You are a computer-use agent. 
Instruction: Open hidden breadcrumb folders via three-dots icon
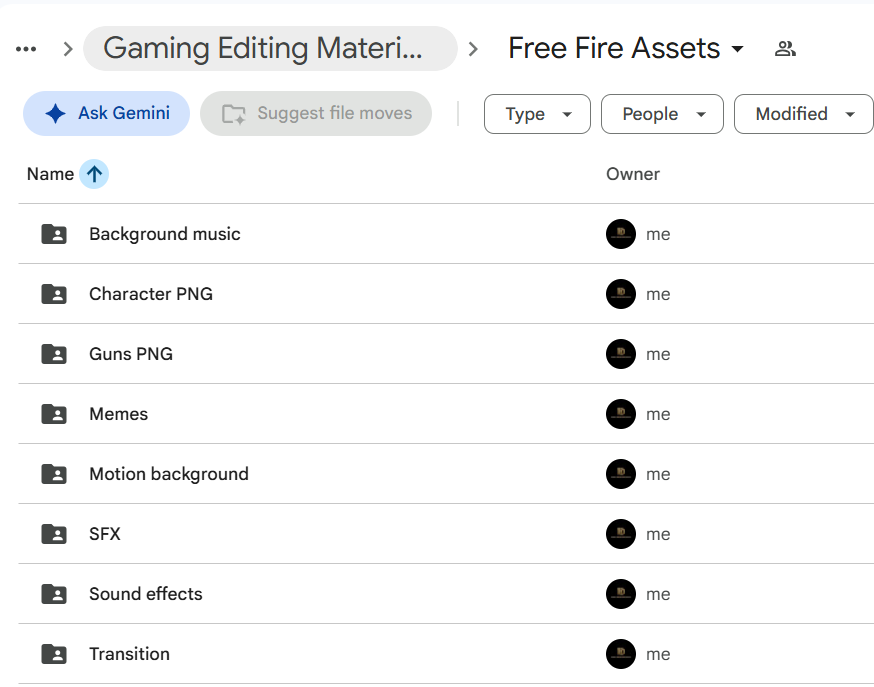pyautogui.click(x=26, y=49)
